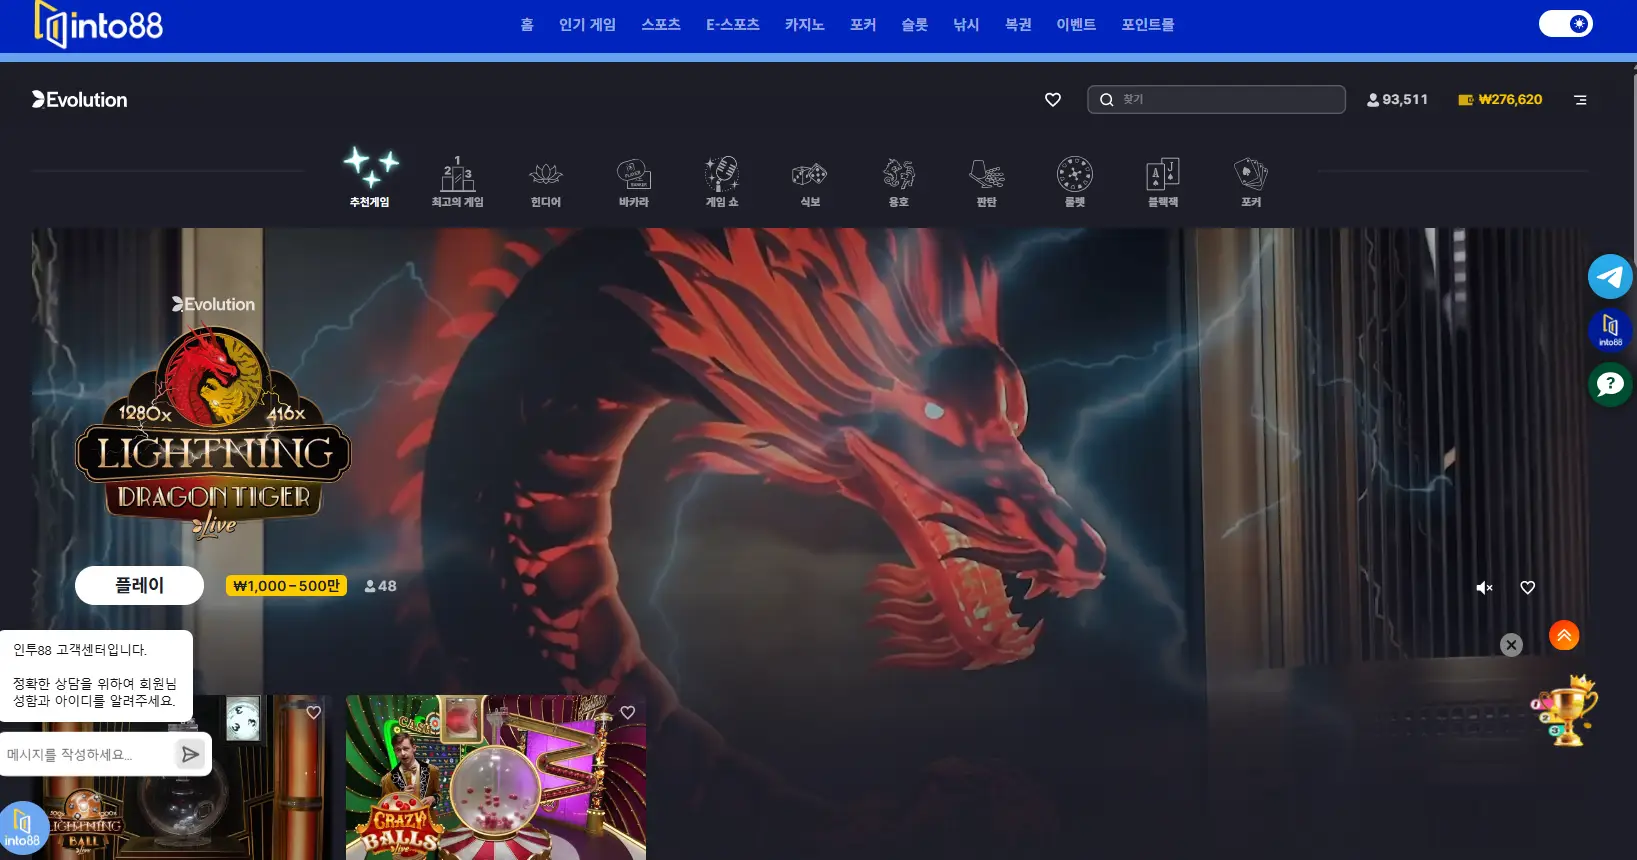Screen dimensions: 1637x860
Task: Open the 최고의 게임 podium category
Action: [457, 176]
